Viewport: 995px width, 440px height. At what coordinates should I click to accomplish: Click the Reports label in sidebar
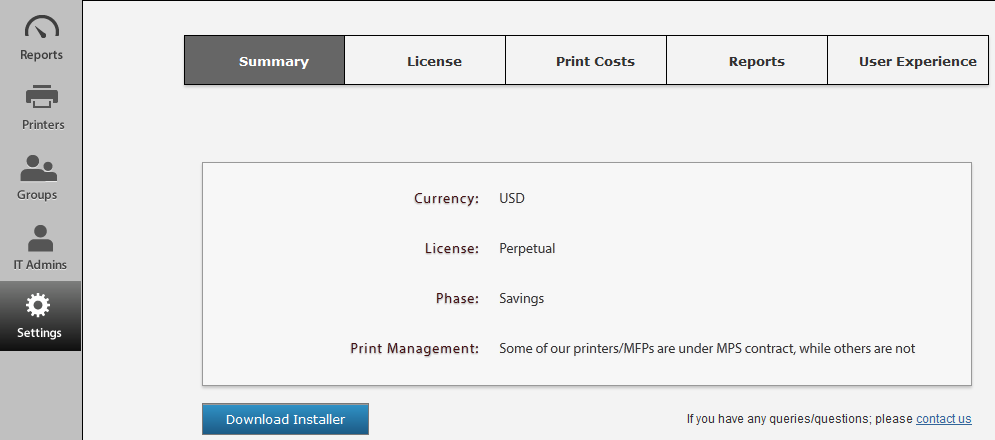click(41, 55)
